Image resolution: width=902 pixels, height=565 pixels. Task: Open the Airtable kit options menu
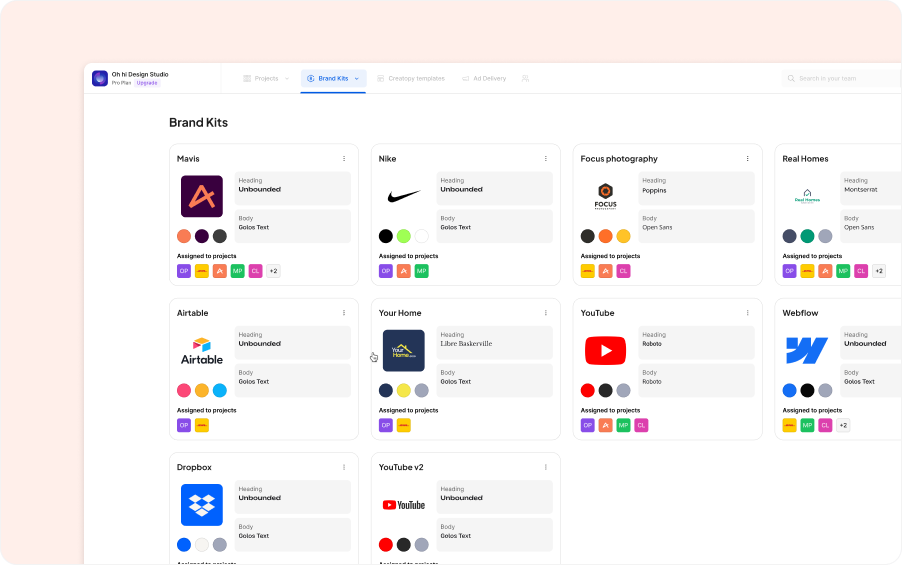point(344,313)
